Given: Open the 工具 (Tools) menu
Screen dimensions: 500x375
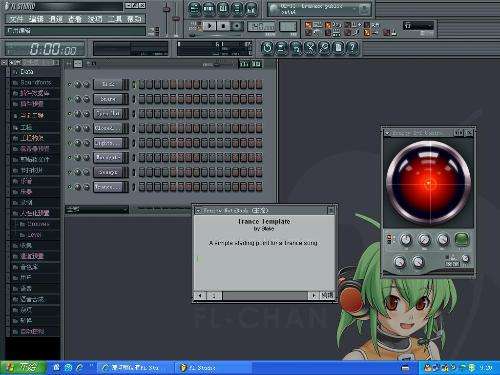Looking at the screenshot, I should click(x=115, y=19).
